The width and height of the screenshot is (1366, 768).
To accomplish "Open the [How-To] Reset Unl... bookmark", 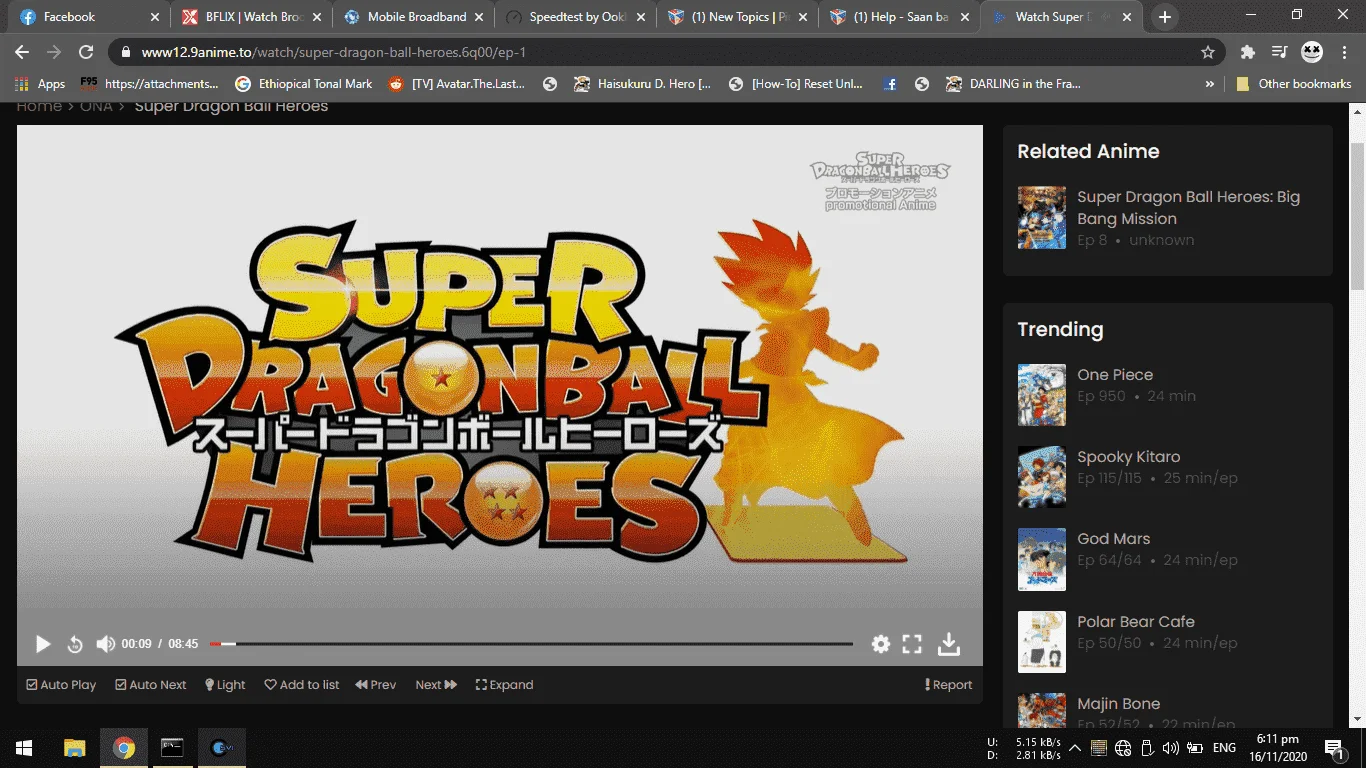I will pos(796,84).
